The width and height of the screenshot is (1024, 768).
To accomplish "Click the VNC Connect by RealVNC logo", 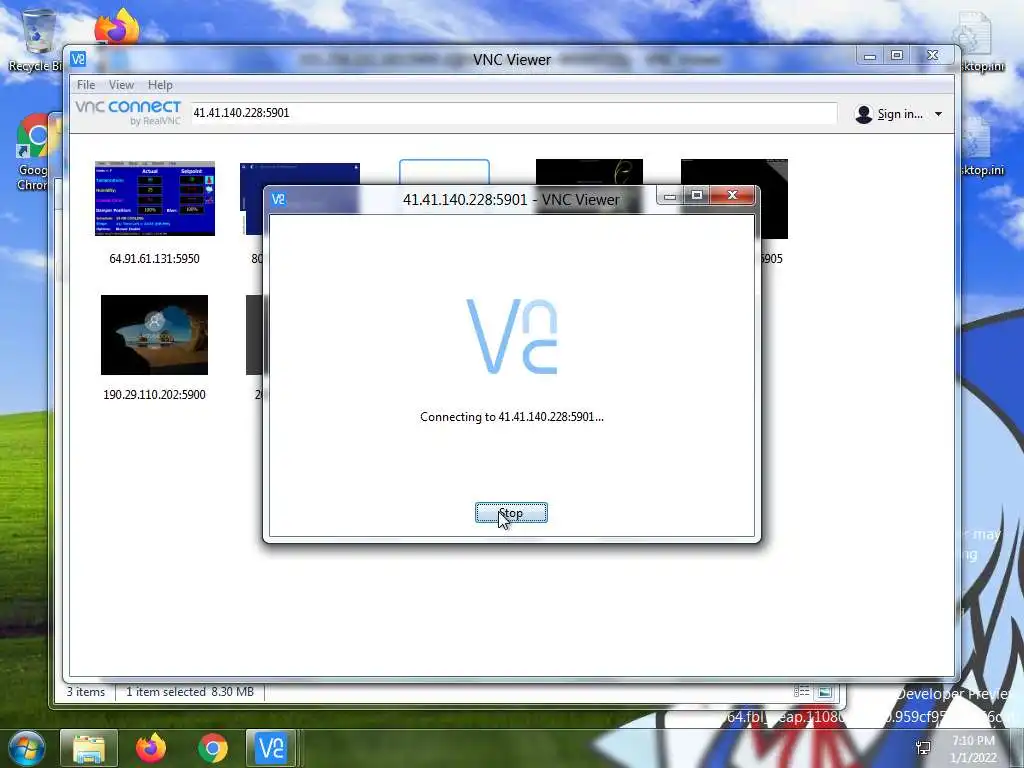I will click(128, 112).
